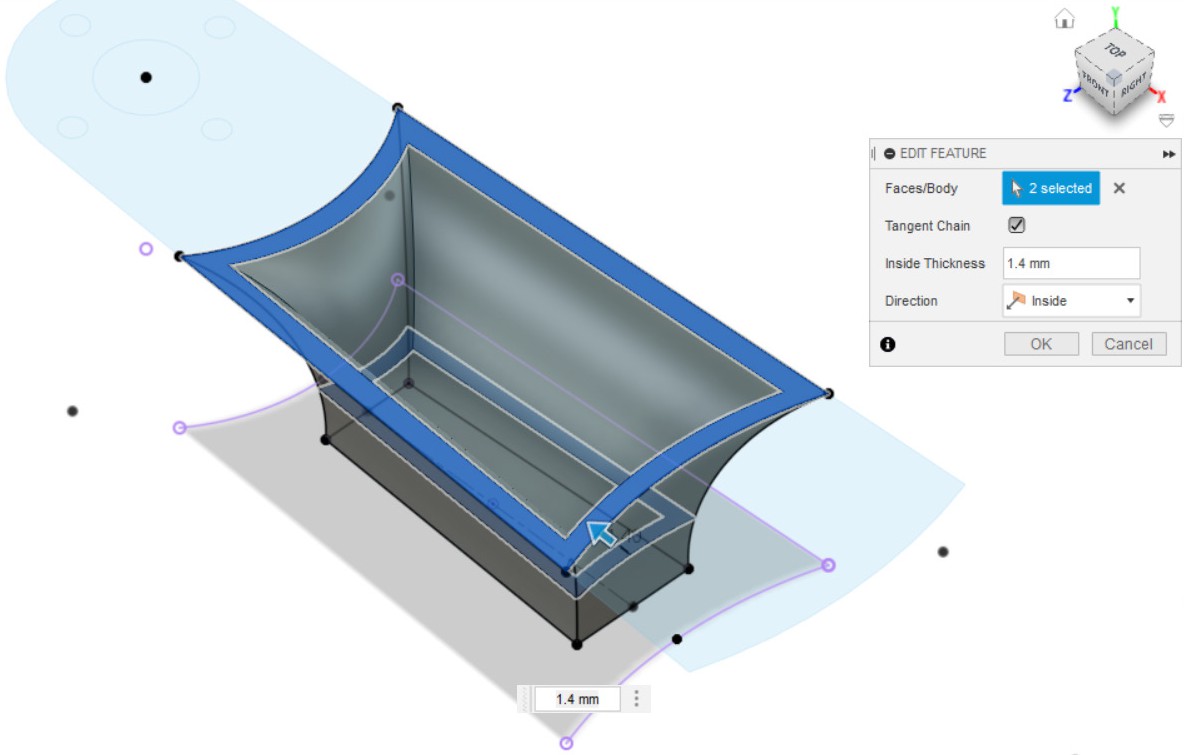Click the info icon in the dialog
Image resolution: width=1184 pixels, height=755 pixels.
click(x=887, y=344)
